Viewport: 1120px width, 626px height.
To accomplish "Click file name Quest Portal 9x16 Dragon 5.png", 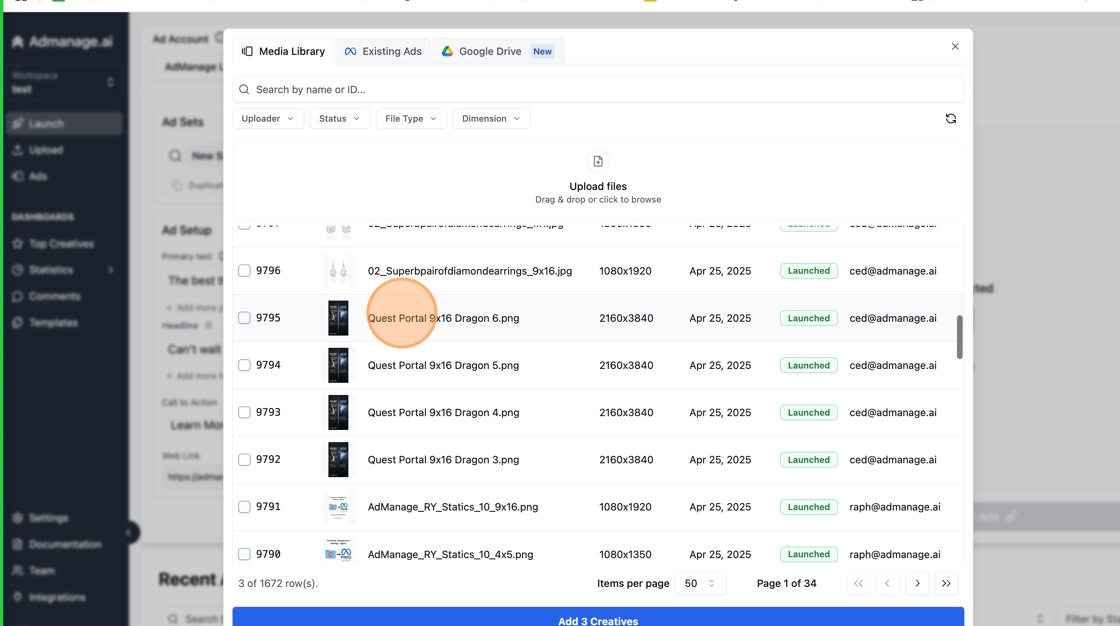I will [444, 365].
